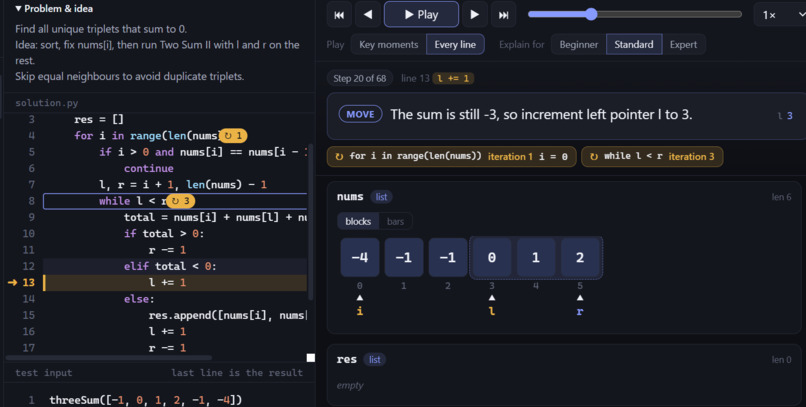
Task: Click the i pointer marker
Action: tap(360, 305)
